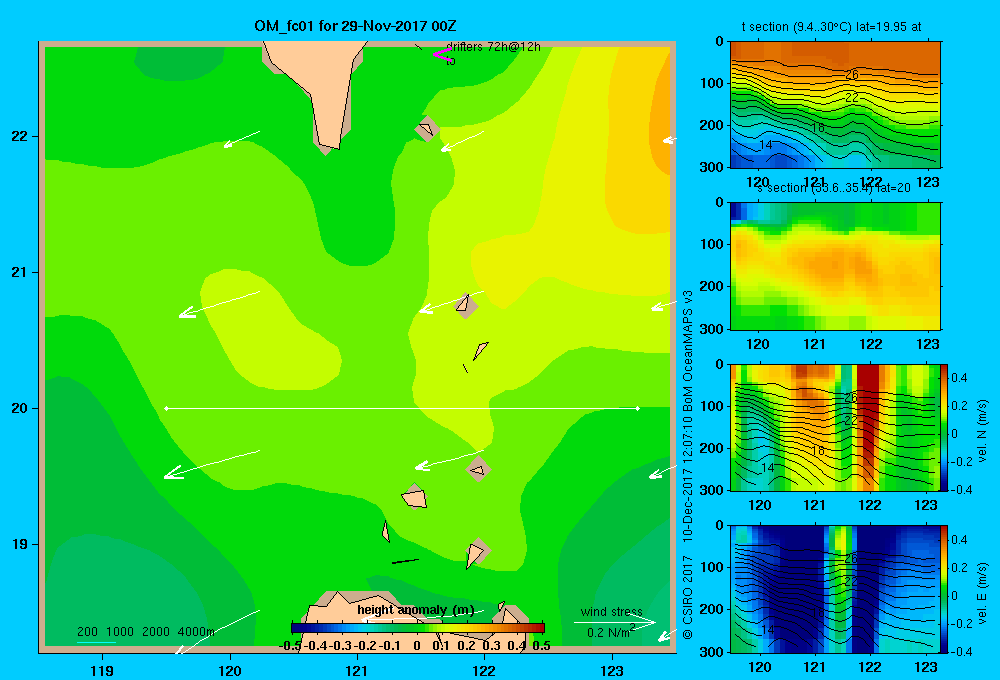
Task: Click the east endpoint of the section line
Action: (638, 408)
